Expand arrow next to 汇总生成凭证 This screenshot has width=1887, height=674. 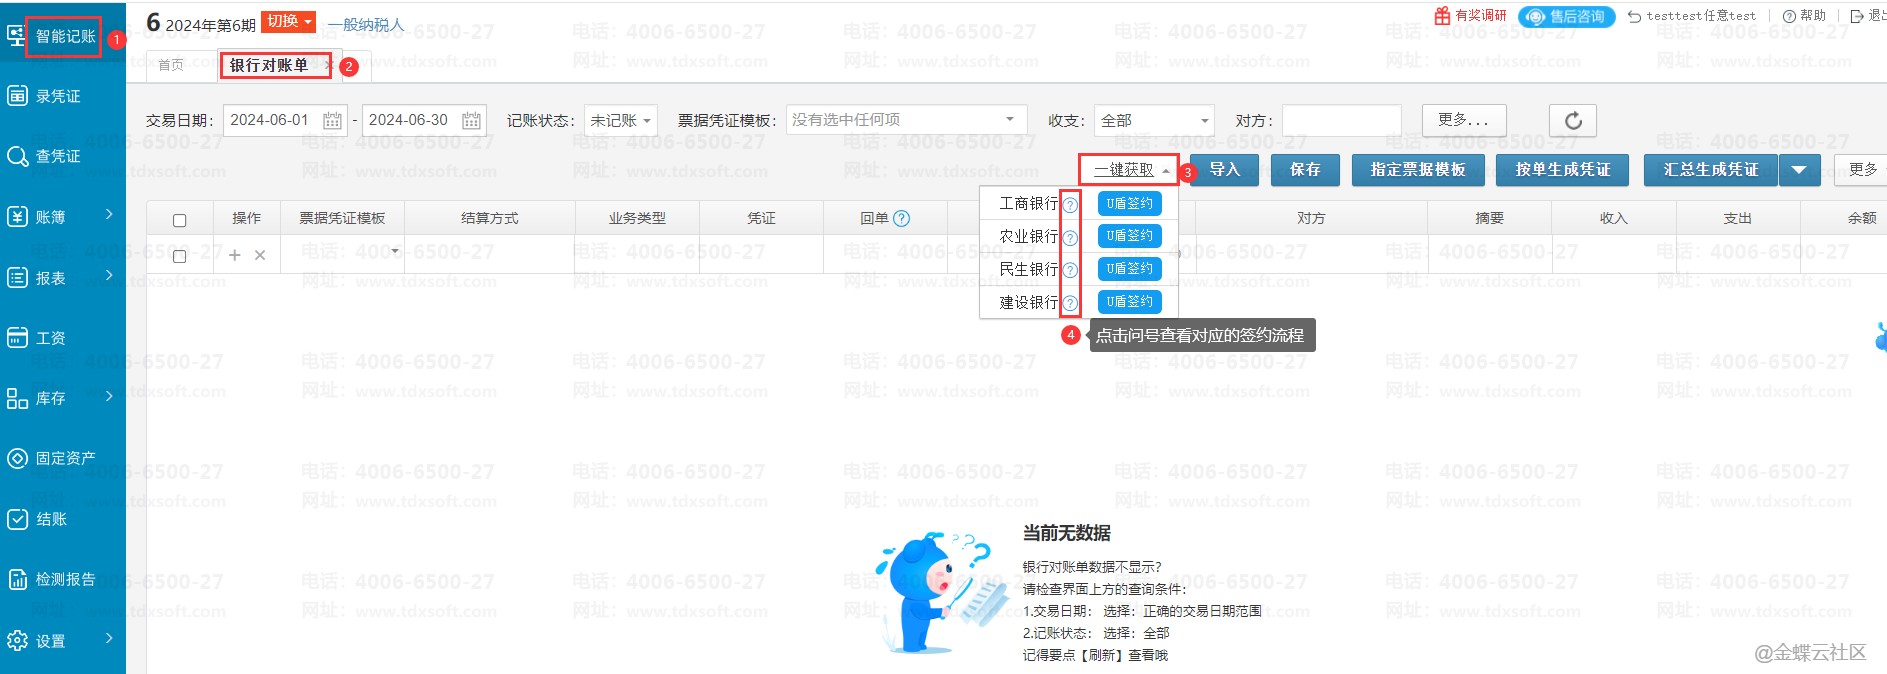click(1799, 170)
